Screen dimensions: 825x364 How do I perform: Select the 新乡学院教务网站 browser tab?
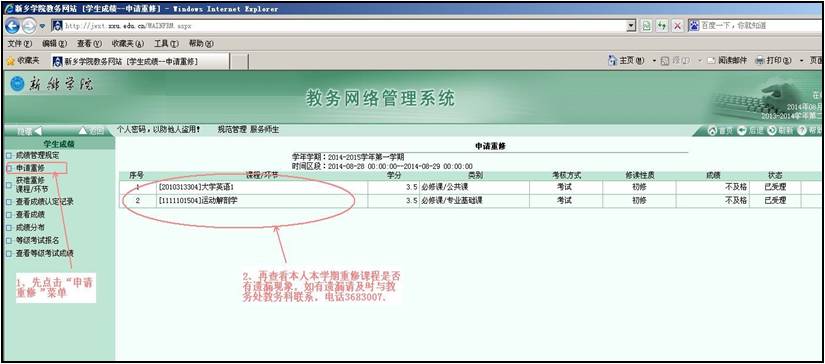pos(140,62)
